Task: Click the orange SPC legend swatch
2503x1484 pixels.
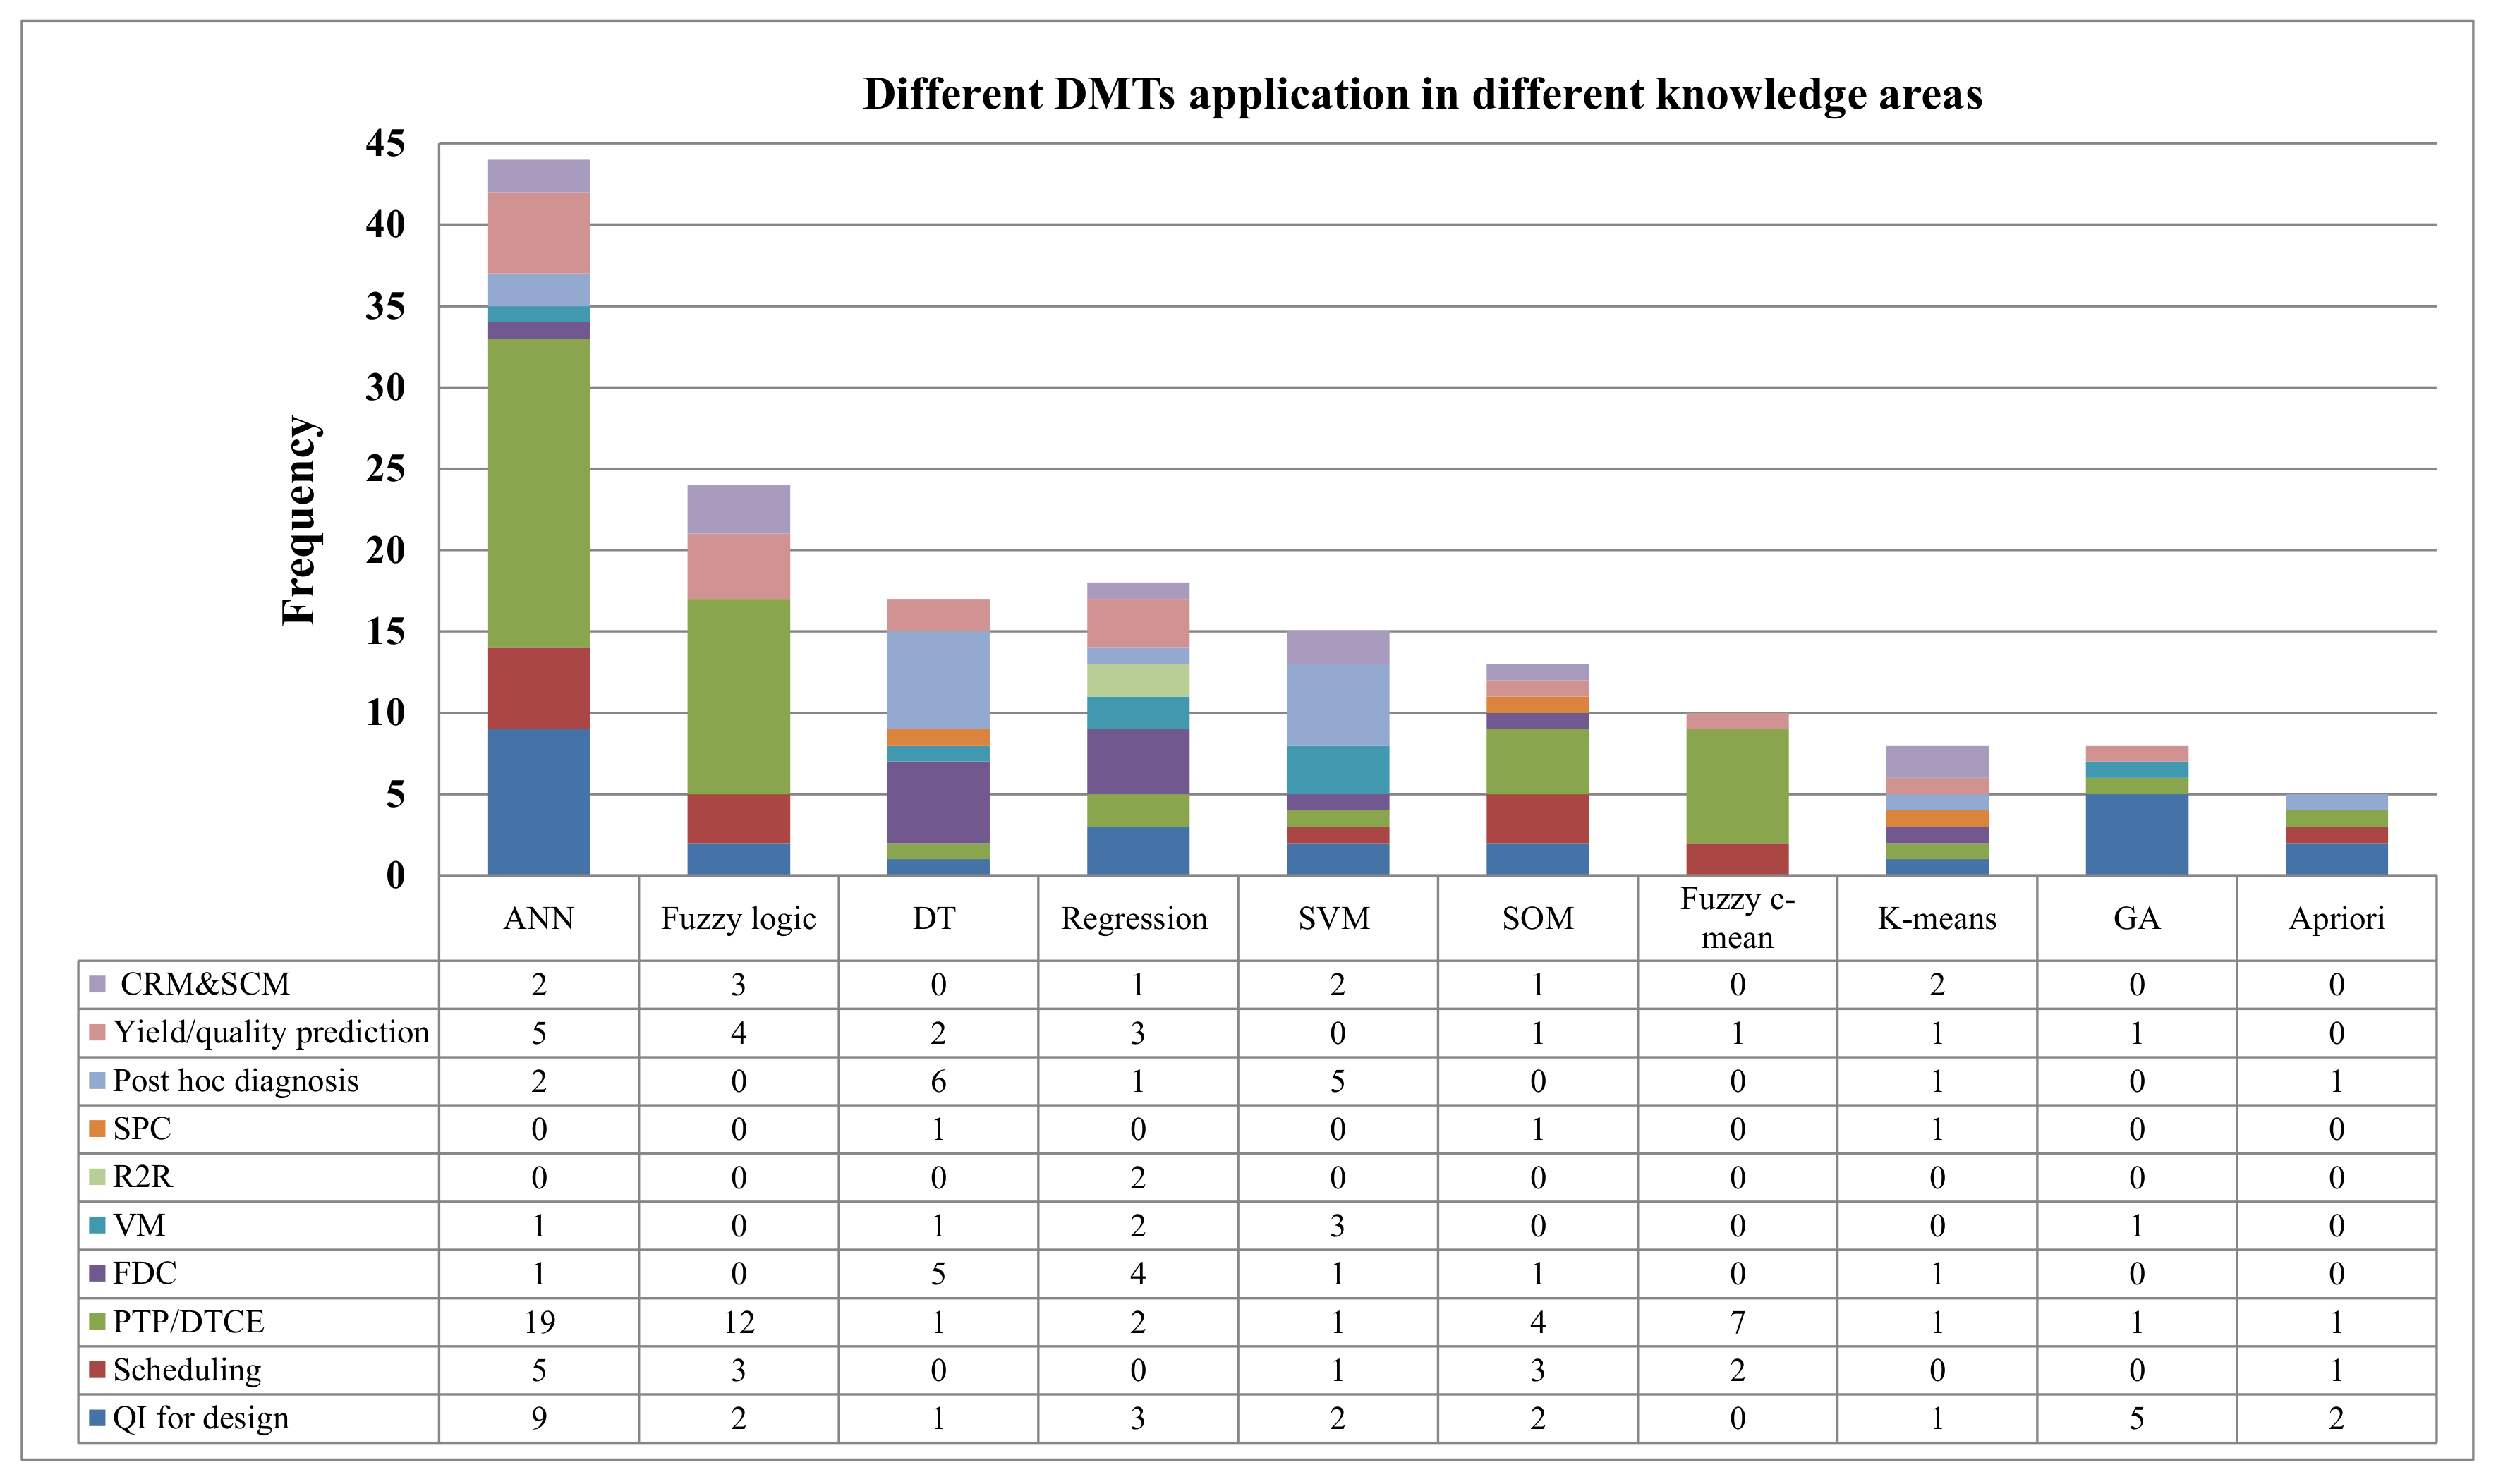Action: [97, 1129]
